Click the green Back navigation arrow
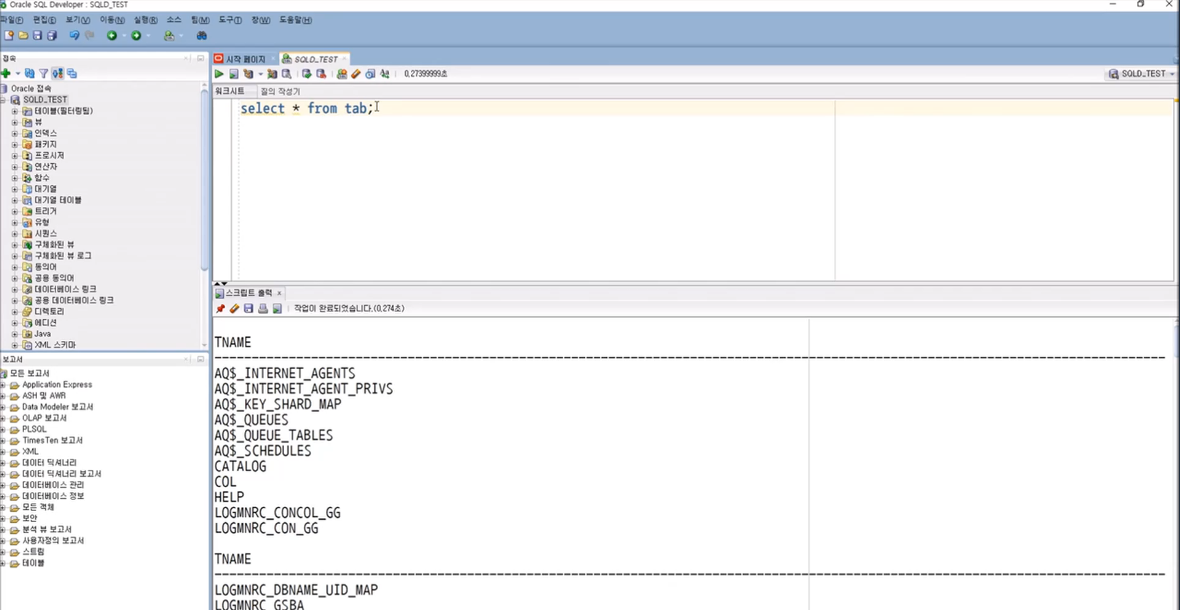The image size is (1180, 610). click(111, 35)
